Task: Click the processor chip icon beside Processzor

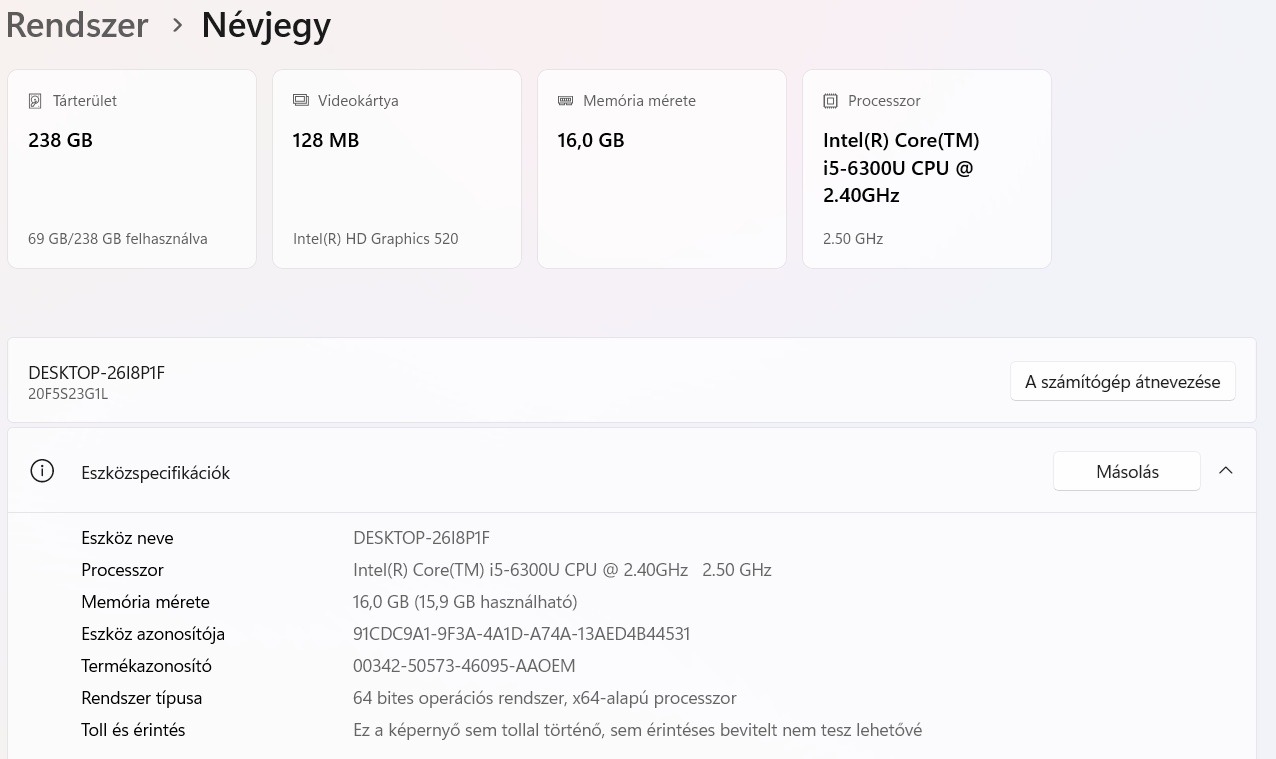Action: 830,101
